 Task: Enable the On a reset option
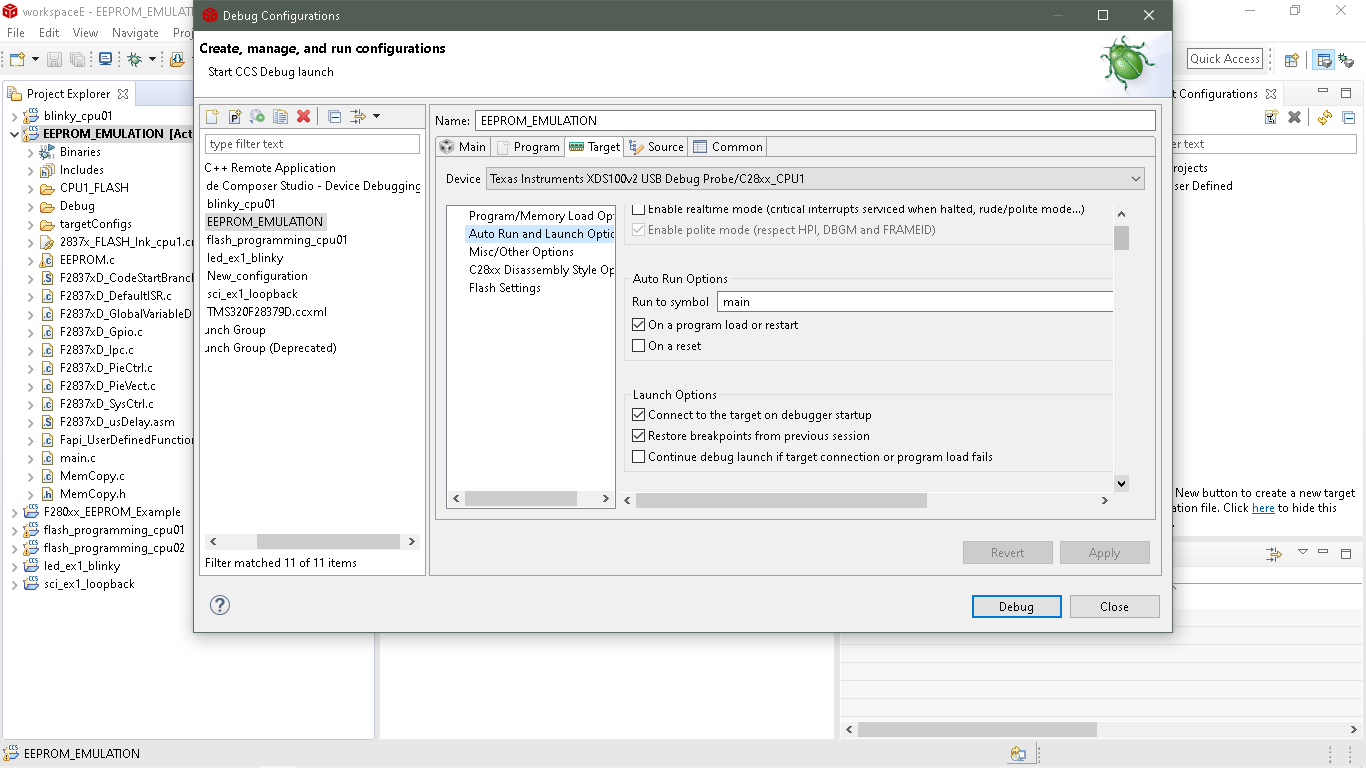(640, 347)
